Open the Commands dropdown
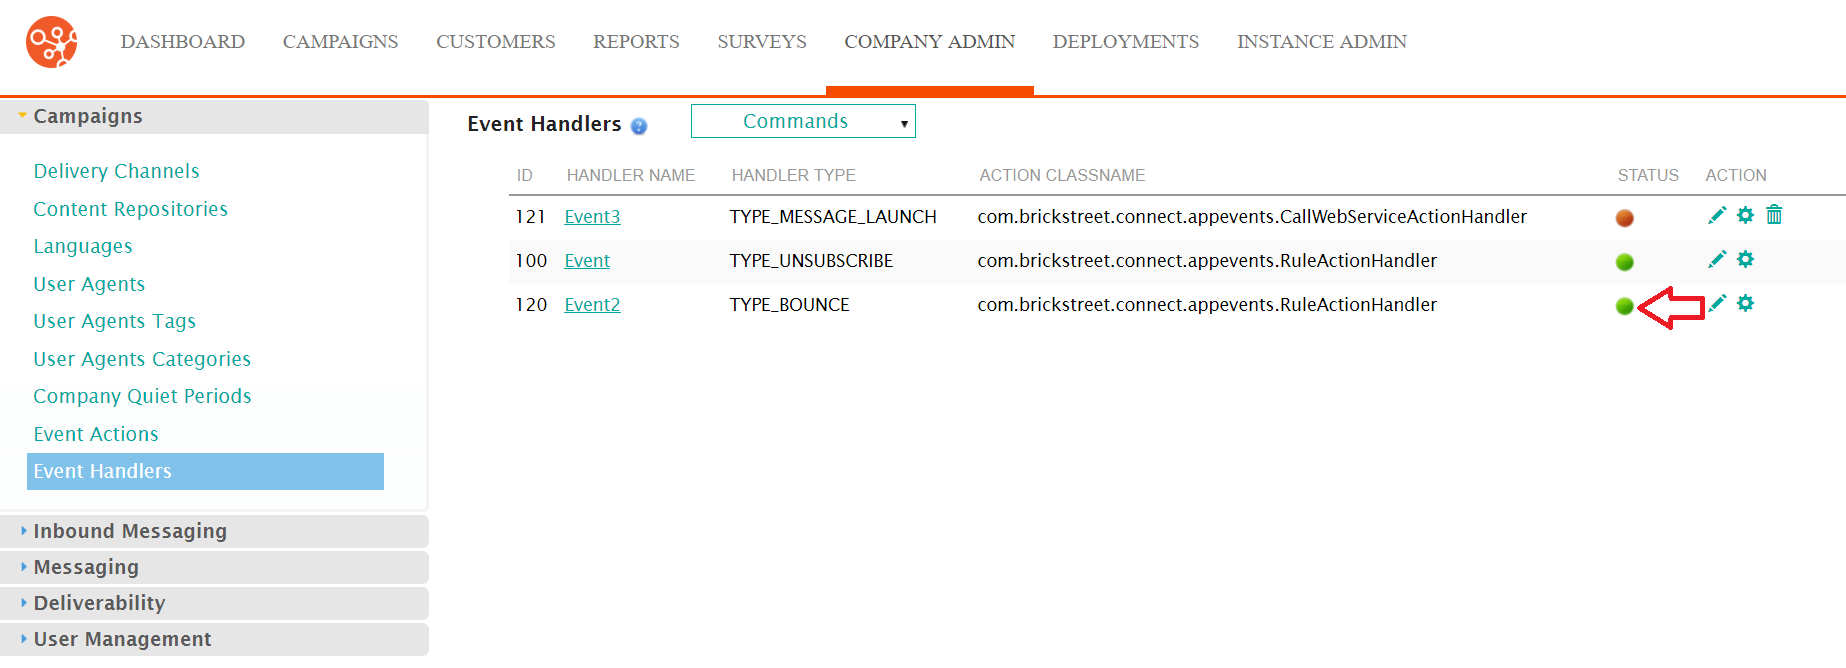This screenshot has height=668, width=1846. 803,121
